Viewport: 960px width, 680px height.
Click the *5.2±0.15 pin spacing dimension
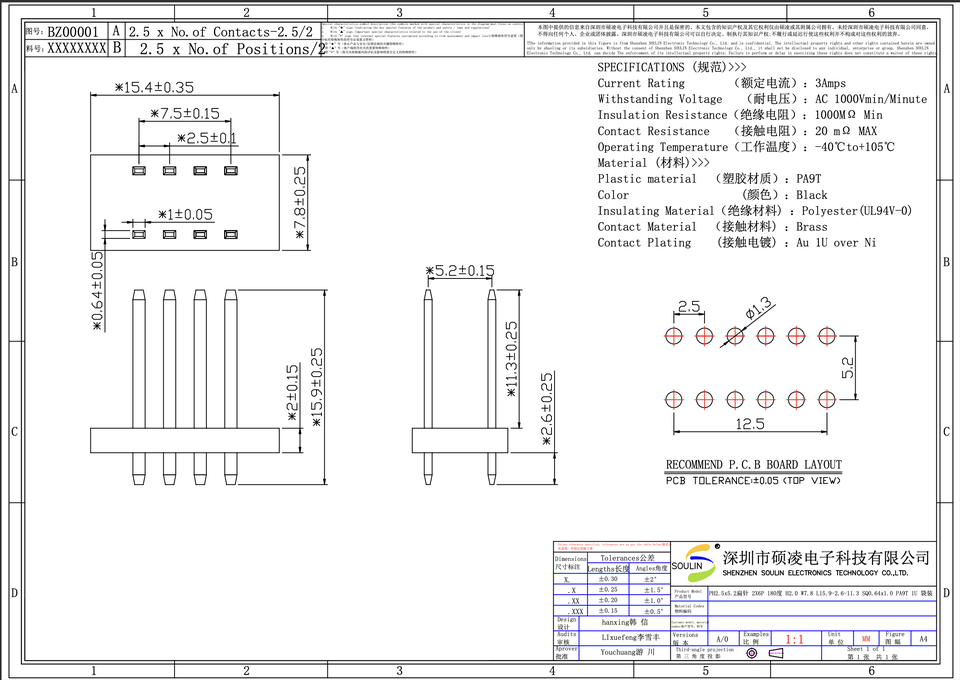pos(460,271)
